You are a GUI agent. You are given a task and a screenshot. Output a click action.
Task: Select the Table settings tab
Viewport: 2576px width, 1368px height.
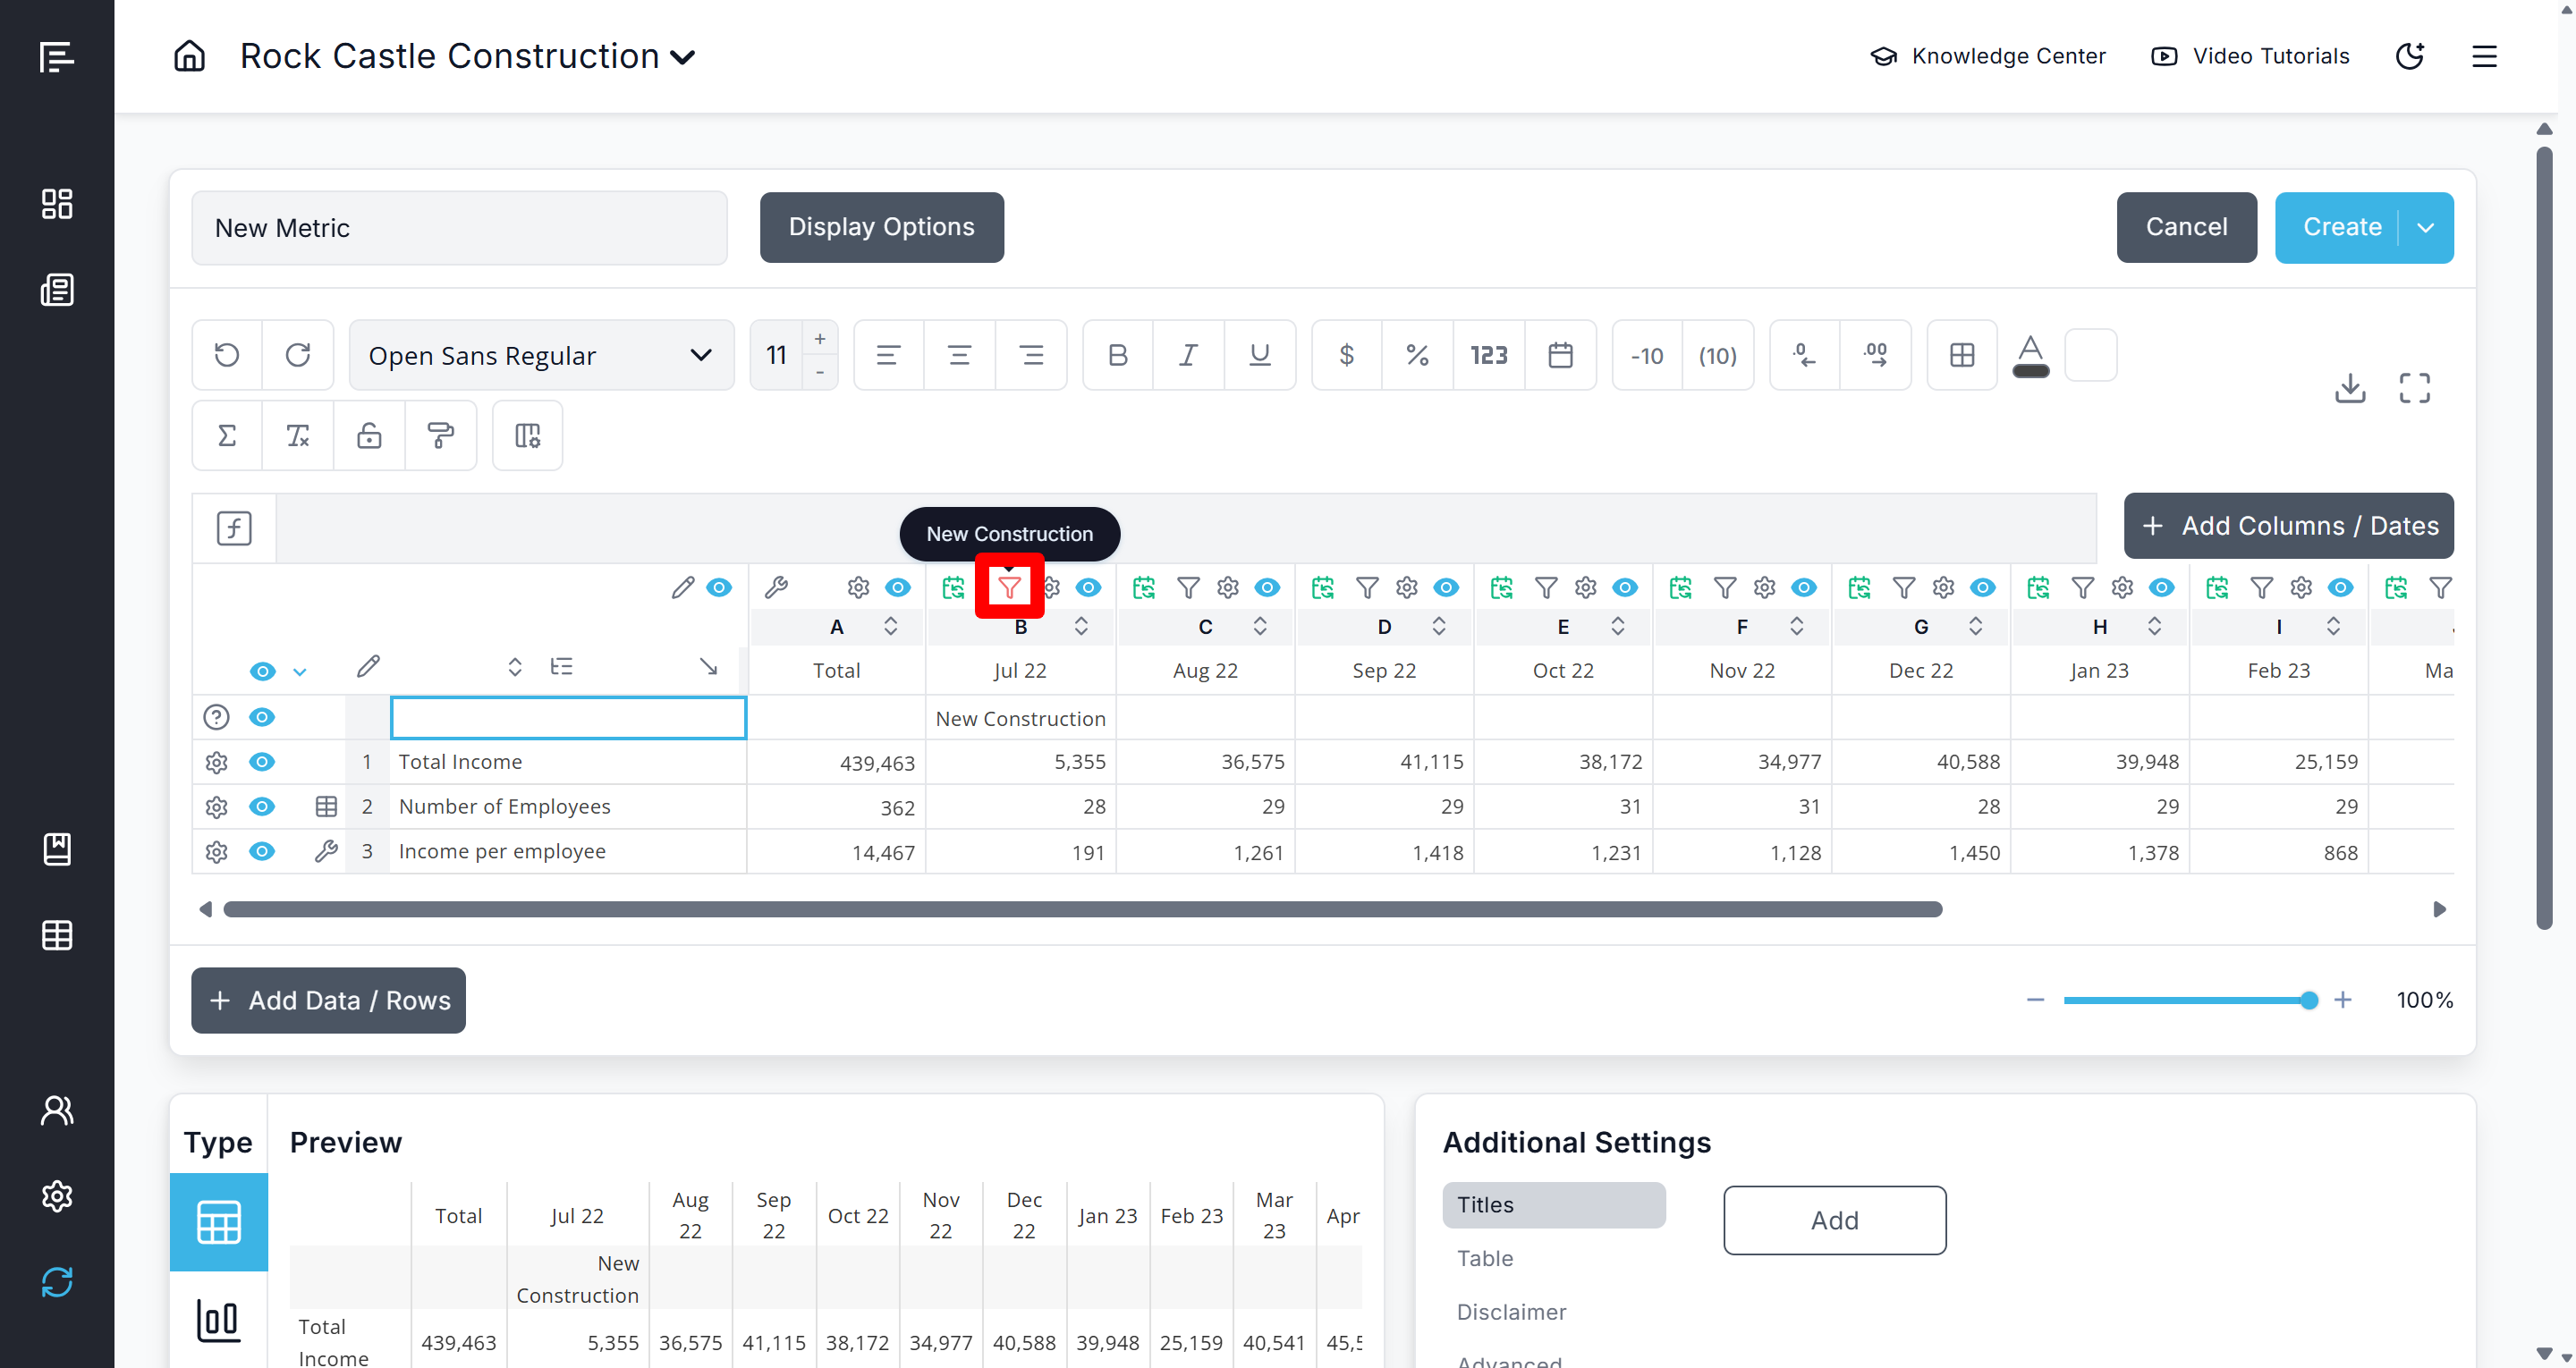(x=1484, y=1259)
